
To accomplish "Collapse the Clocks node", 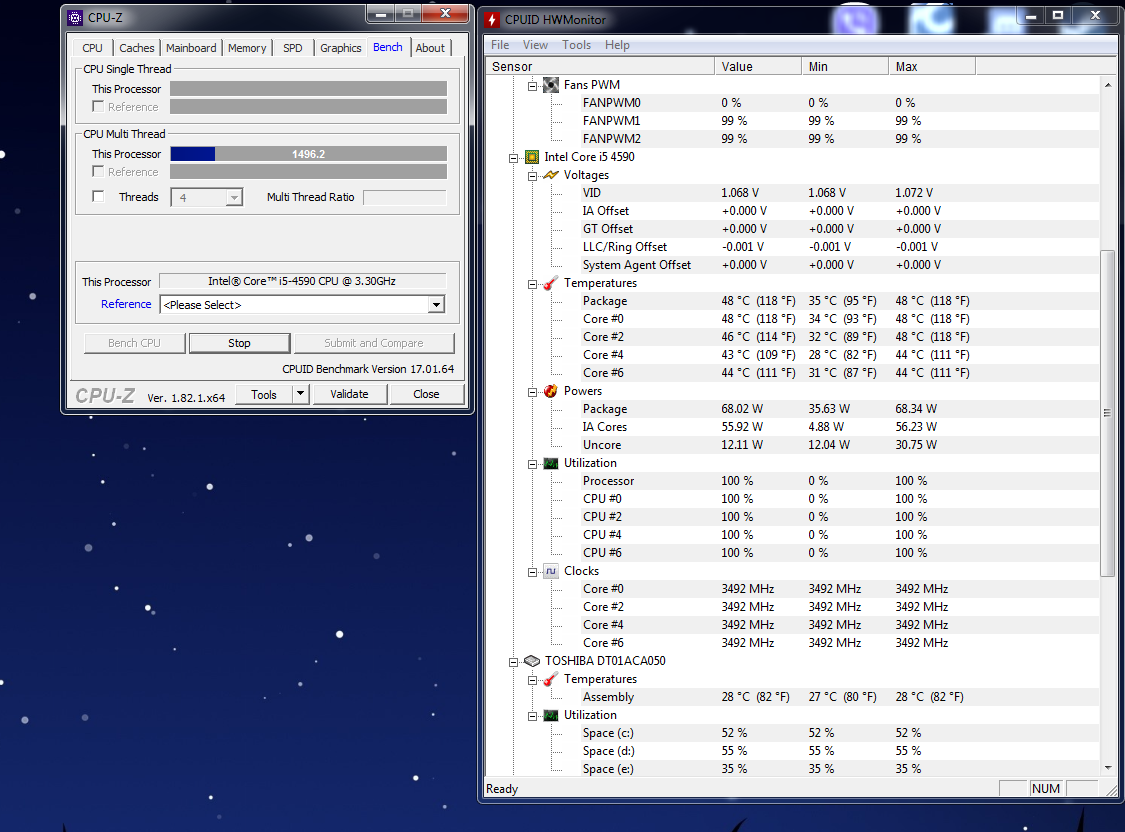I will pos(532,572).
